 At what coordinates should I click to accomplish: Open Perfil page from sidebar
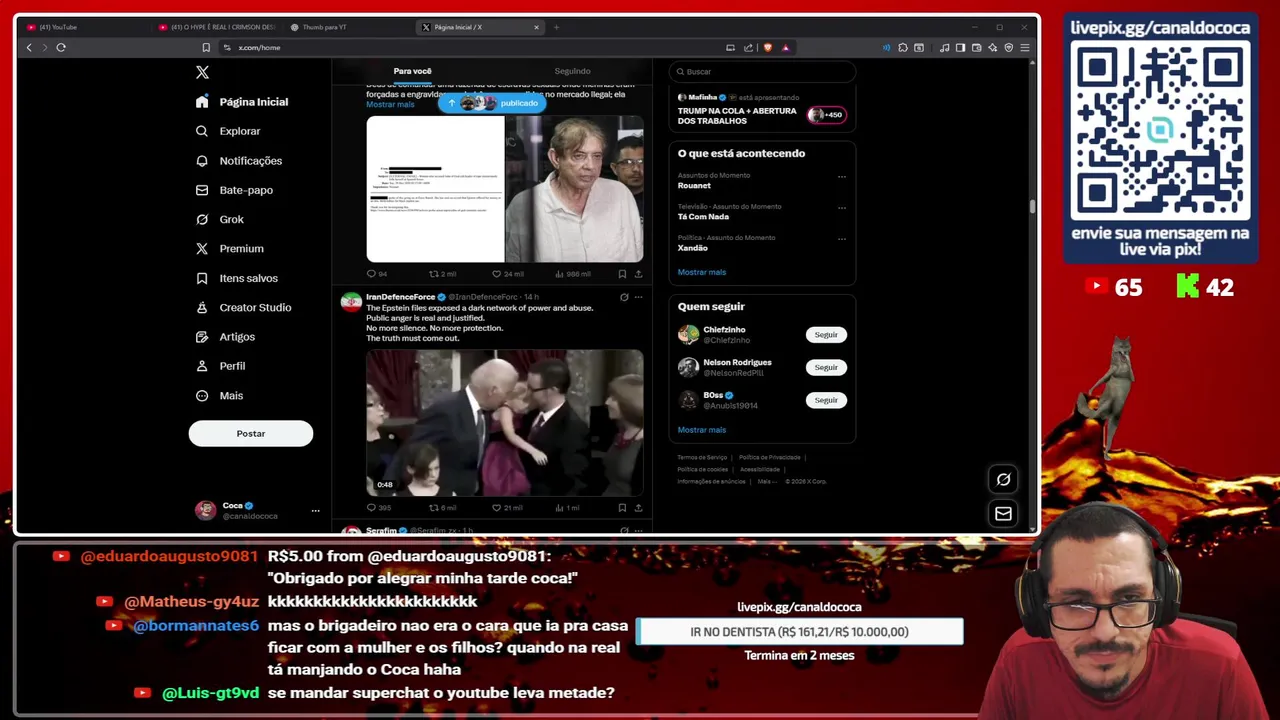click(x=221, y=366)
